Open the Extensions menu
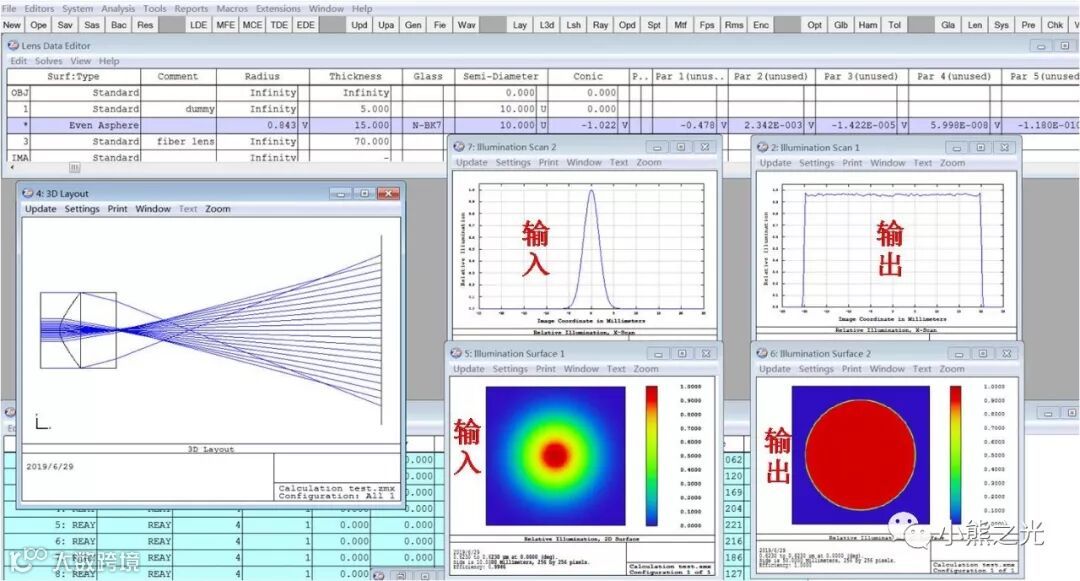Screen dimensions: 1080x581 [278, 8]
